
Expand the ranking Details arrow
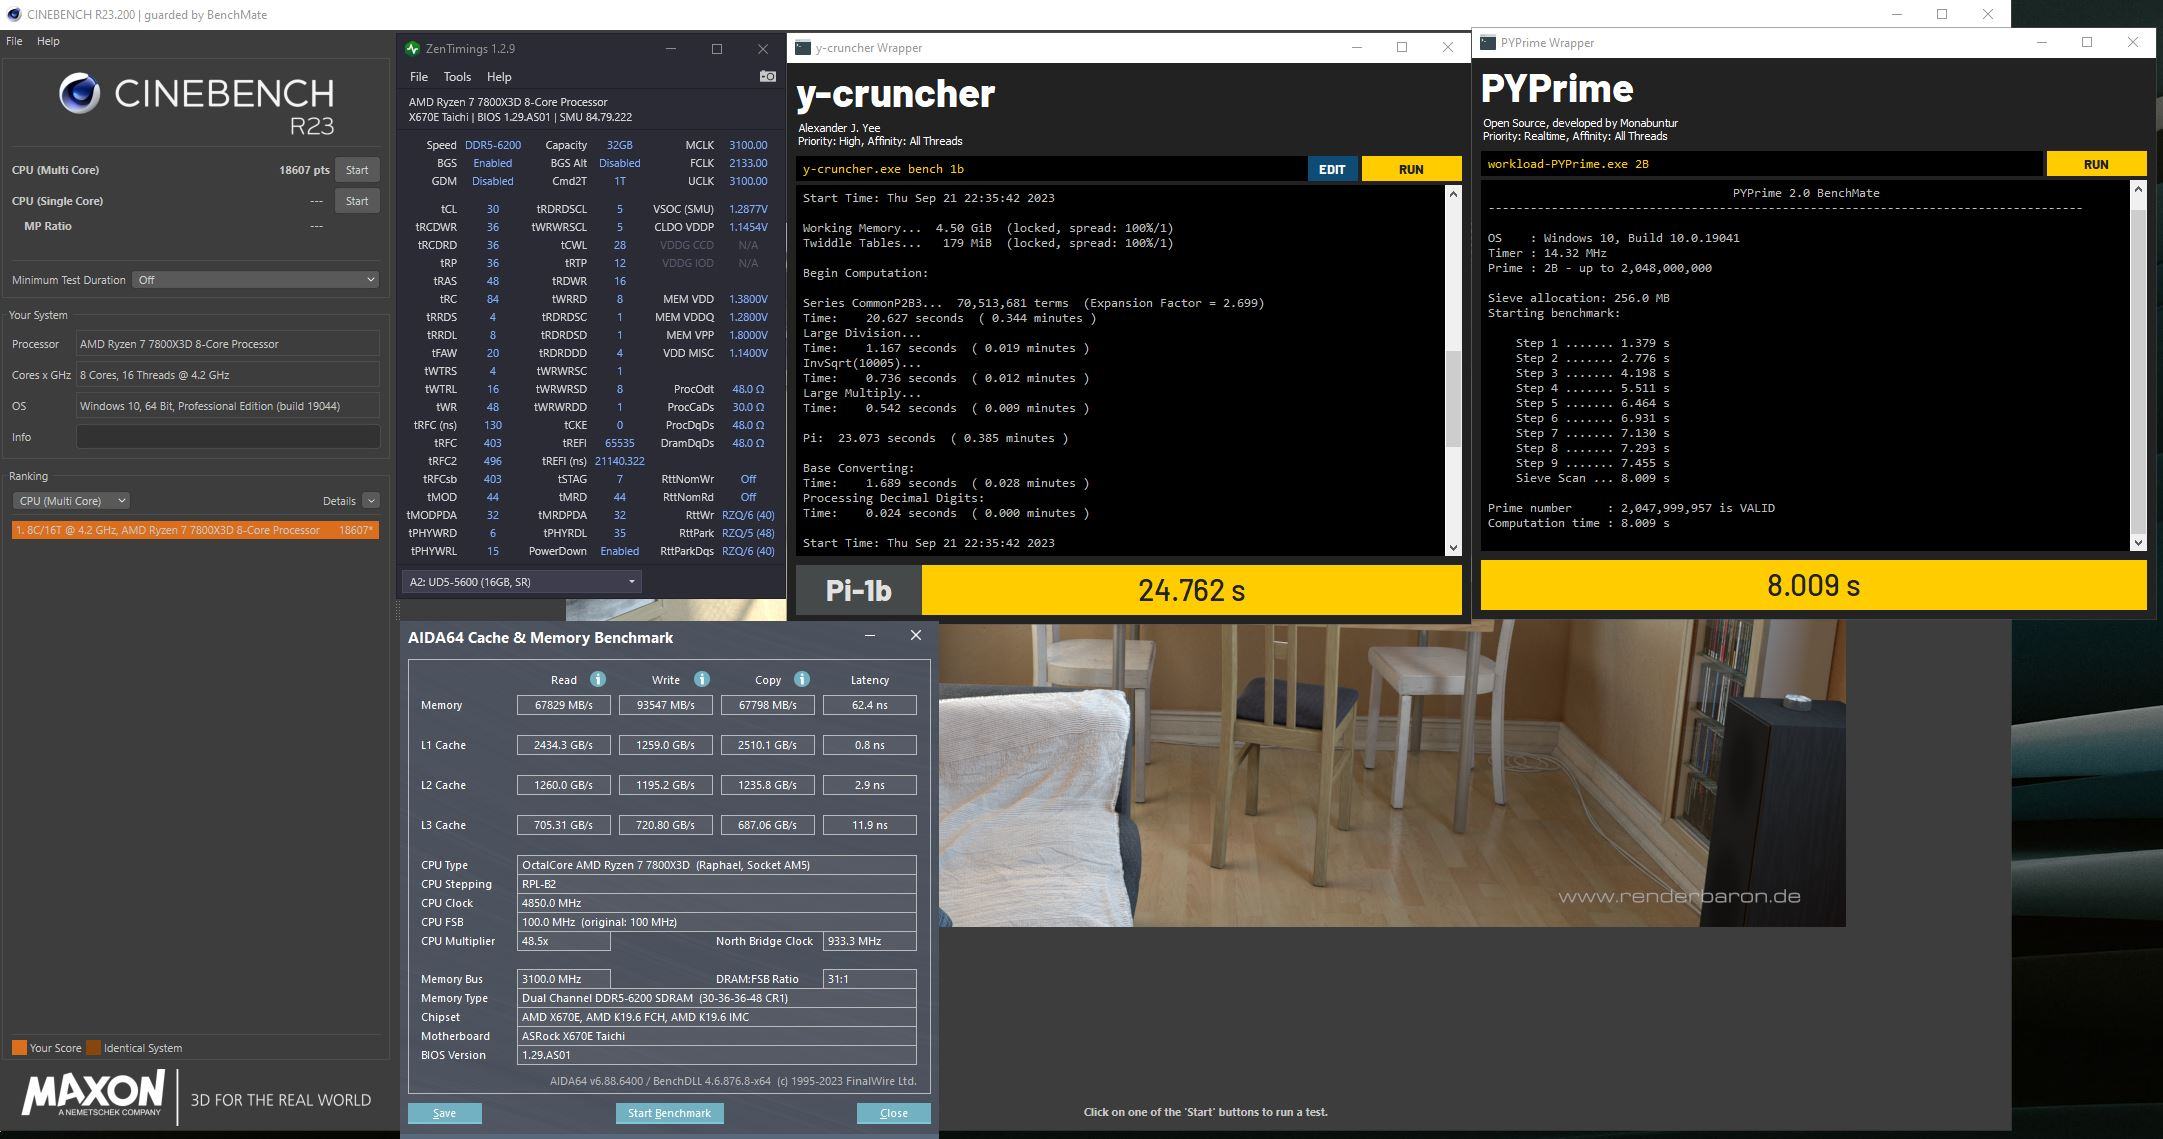pyautogui.click(x=371, y=501)
